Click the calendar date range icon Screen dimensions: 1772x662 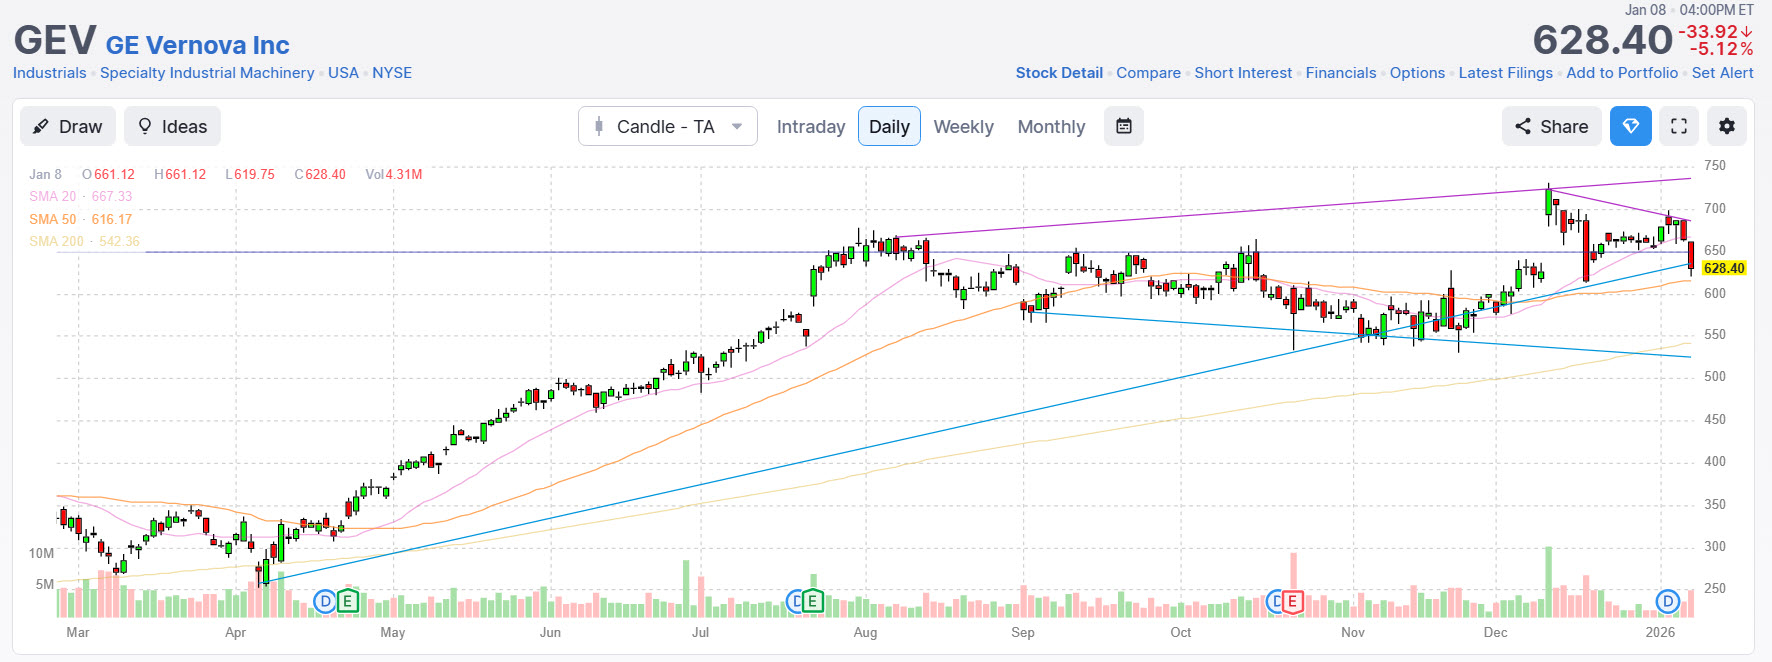(1123, 127)
